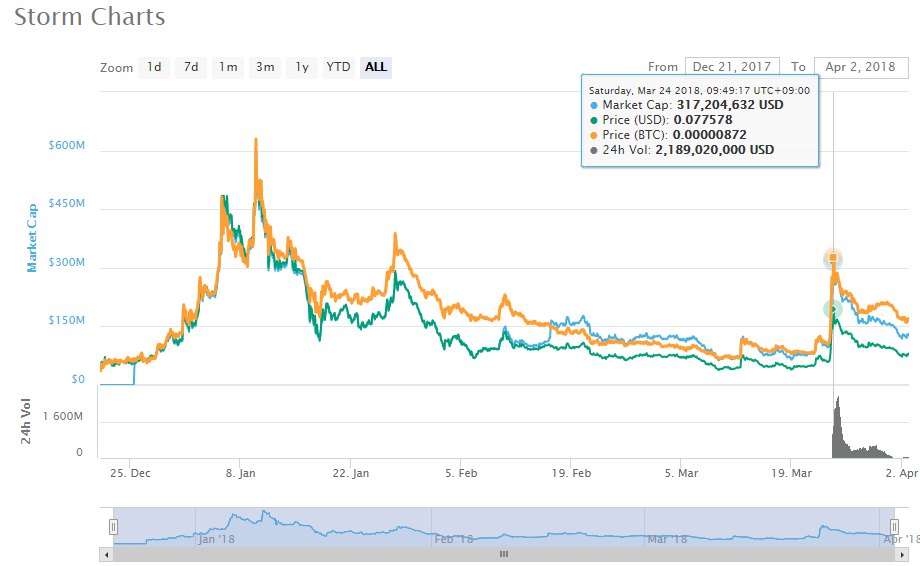Click the right navigator range handle

pos(895,526)
